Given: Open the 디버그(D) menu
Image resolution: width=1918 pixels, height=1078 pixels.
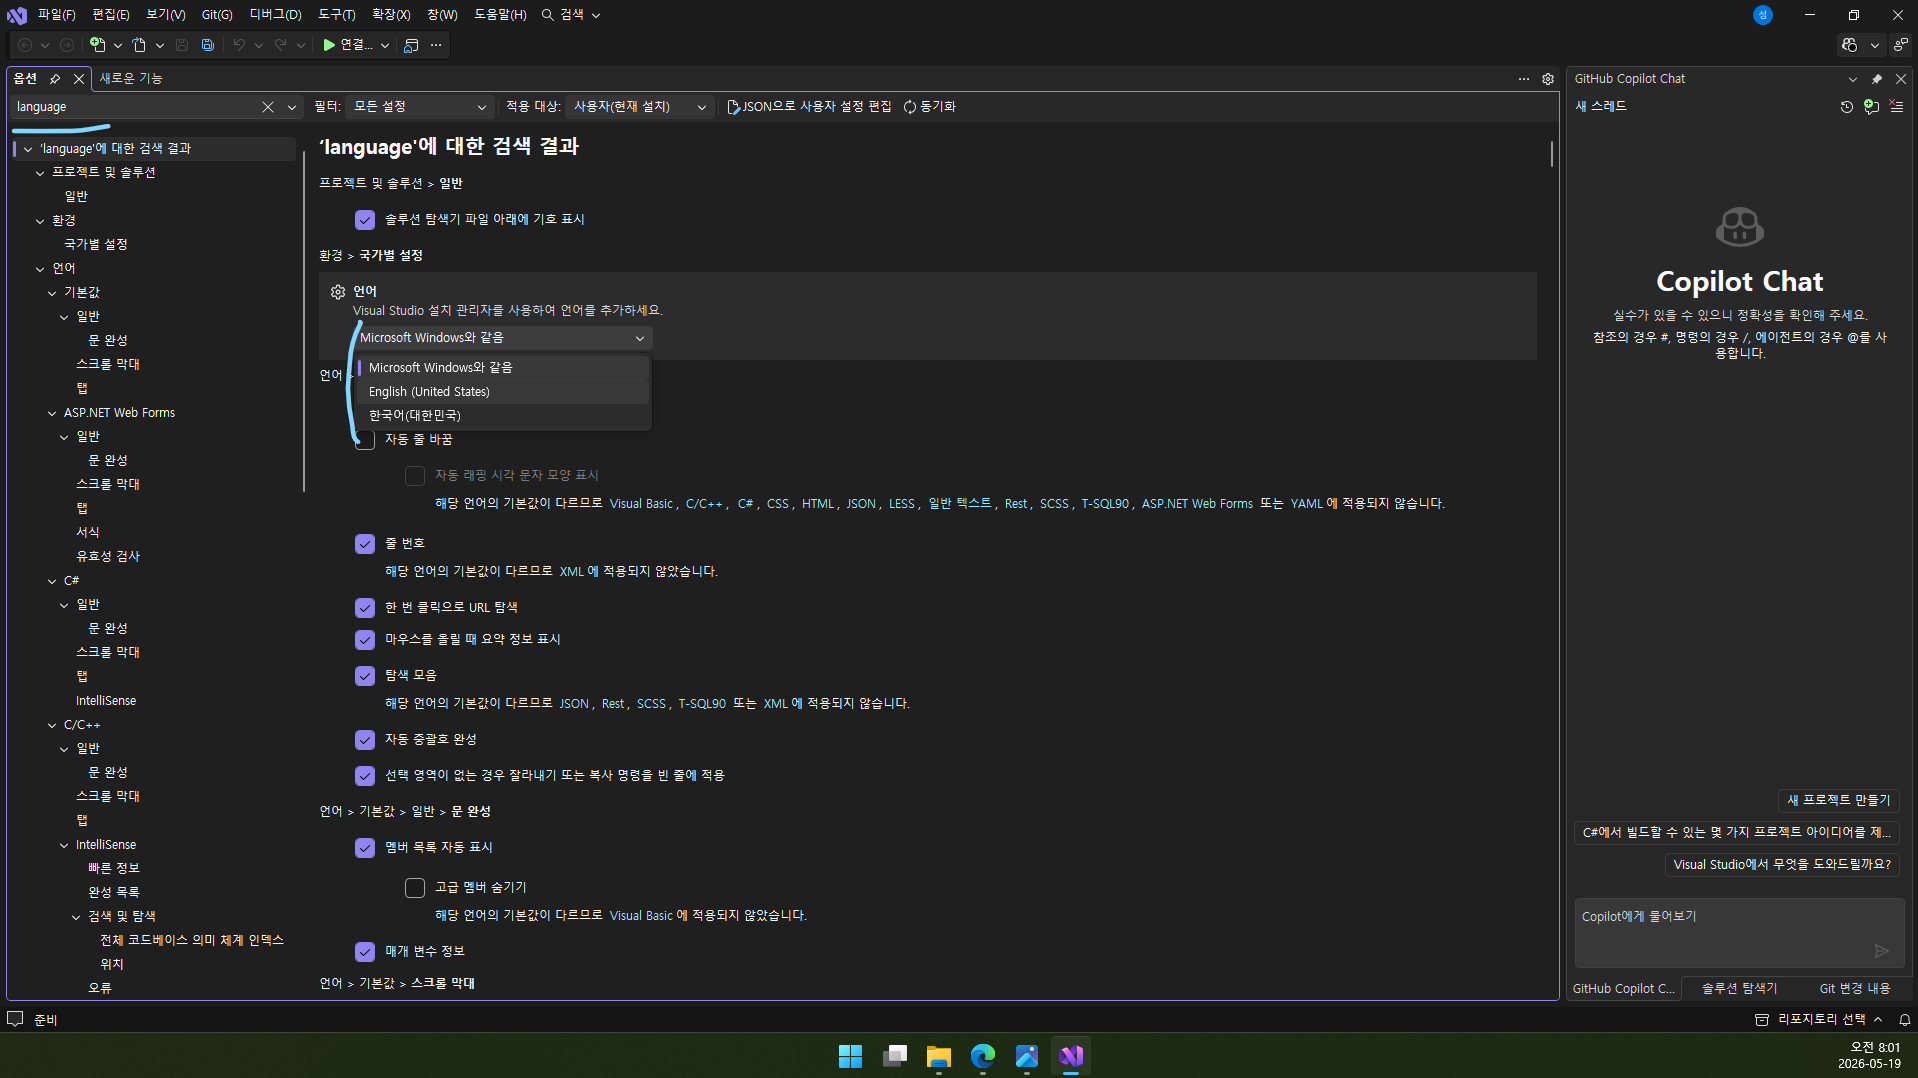Looking at the screenshot, I should 276,15.
